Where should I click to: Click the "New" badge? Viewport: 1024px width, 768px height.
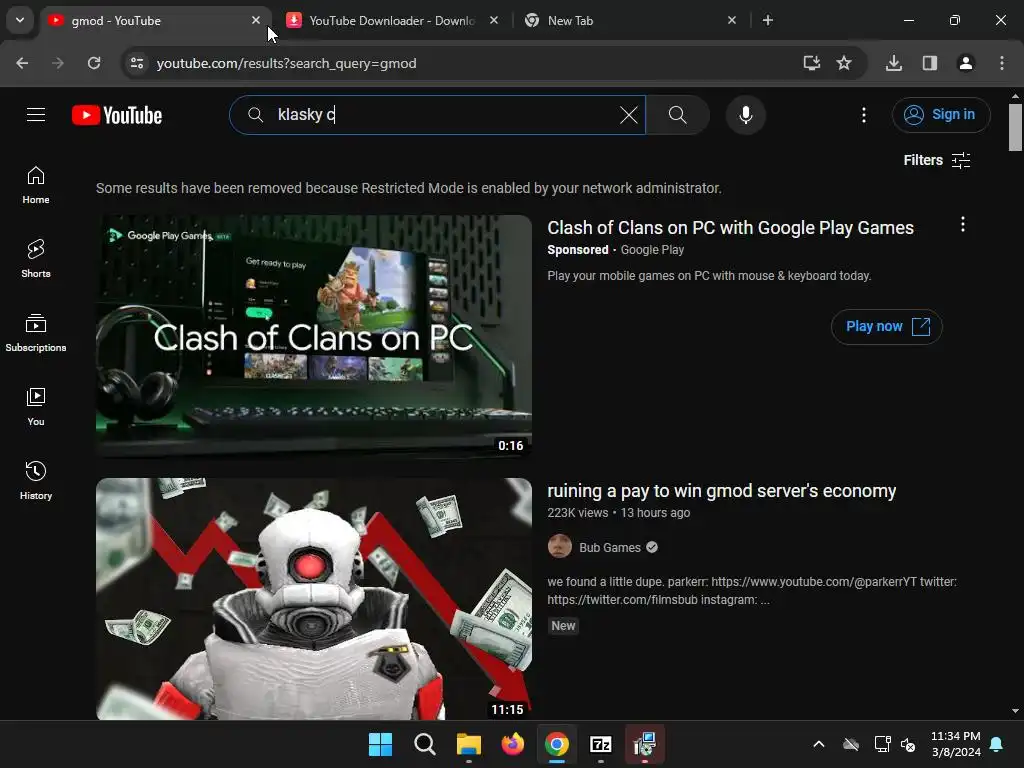pos(563,626)
